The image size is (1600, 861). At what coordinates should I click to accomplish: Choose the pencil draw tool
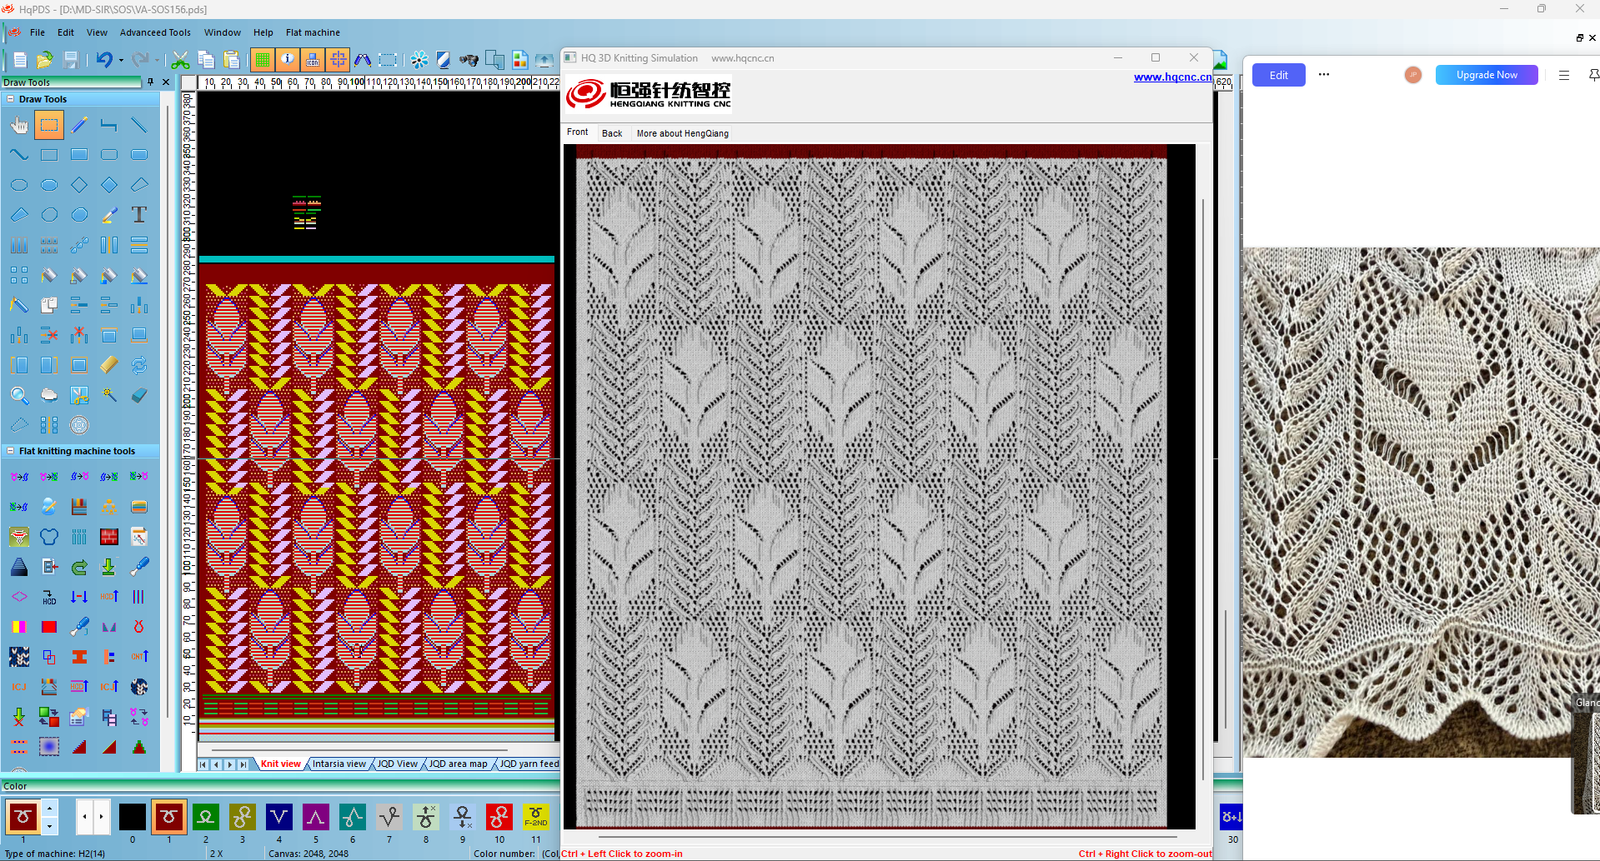[79, 125]
